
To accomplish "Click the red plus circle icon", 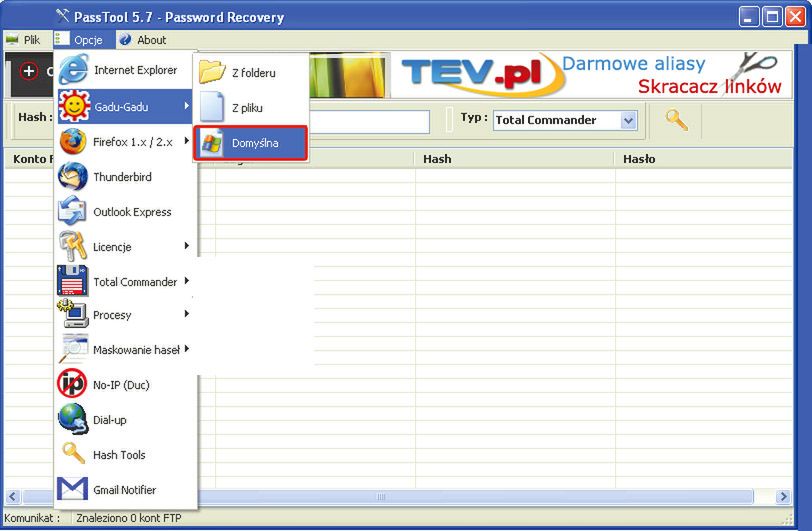I will (x=29, y=71).
